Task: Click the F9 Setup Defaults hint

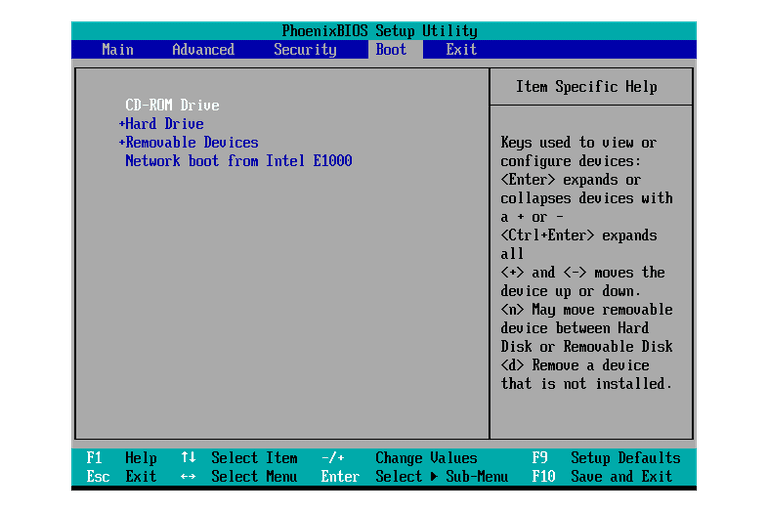Action: (x=606, y=458)
